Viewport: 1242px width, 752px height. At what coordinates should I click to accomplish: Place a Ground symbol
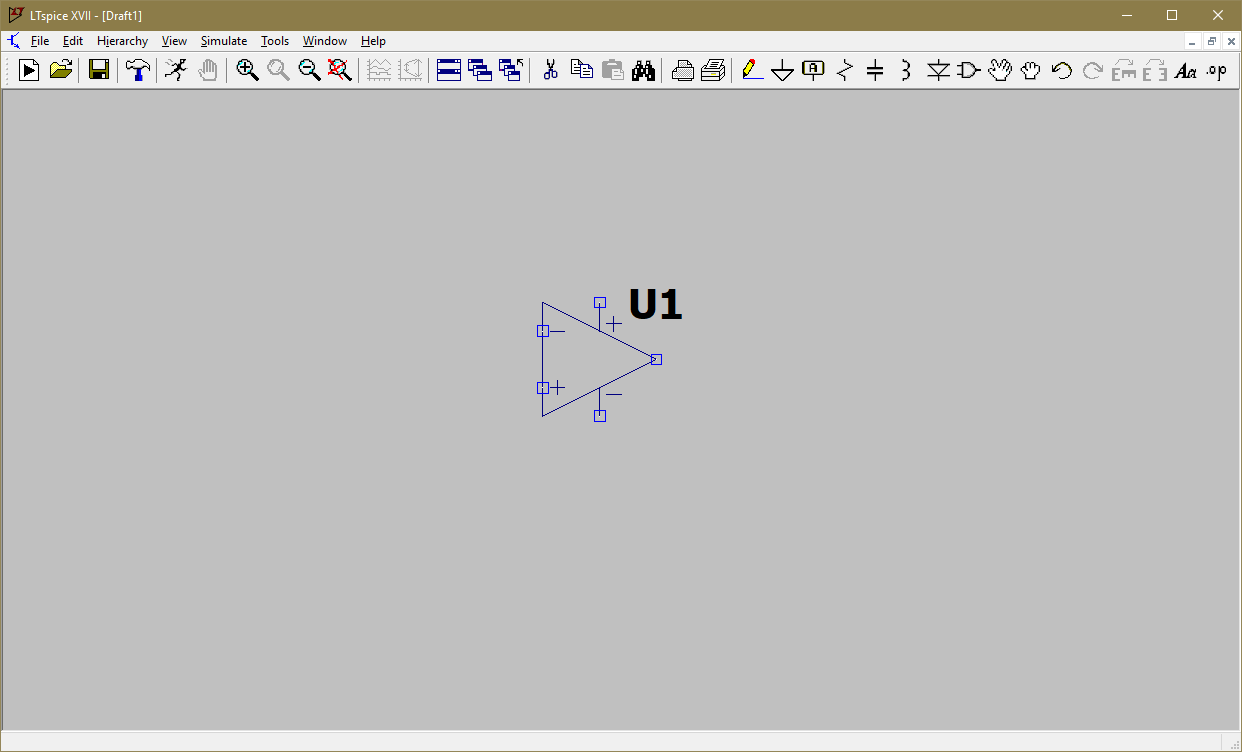[x=783, y=70]
